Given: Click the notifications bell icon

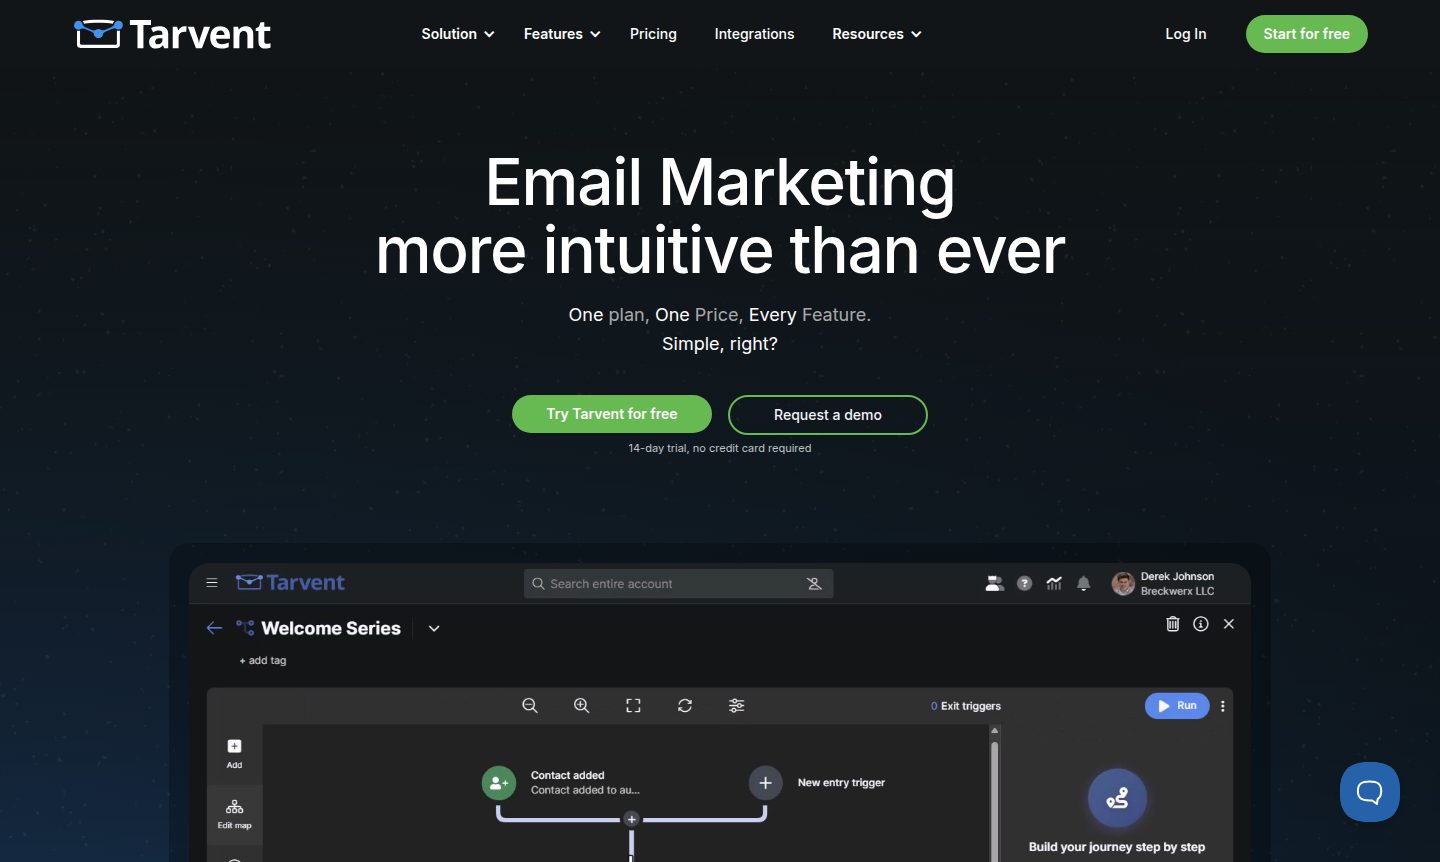Looking at the screenshot, I should pyautogui.click(x=1083, y=584).
